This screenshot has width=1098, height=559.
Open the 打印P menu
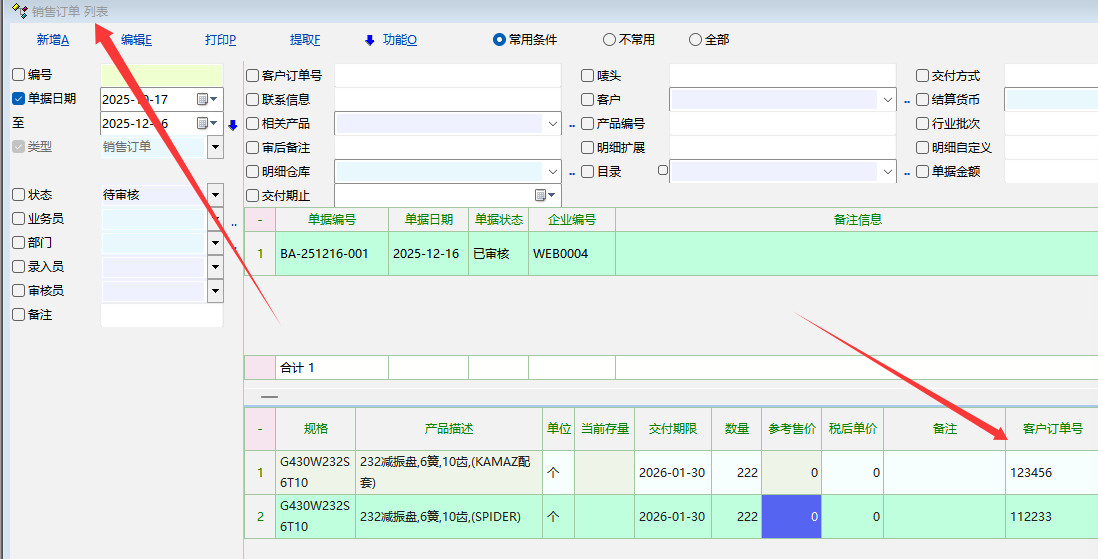click(220, 40)
